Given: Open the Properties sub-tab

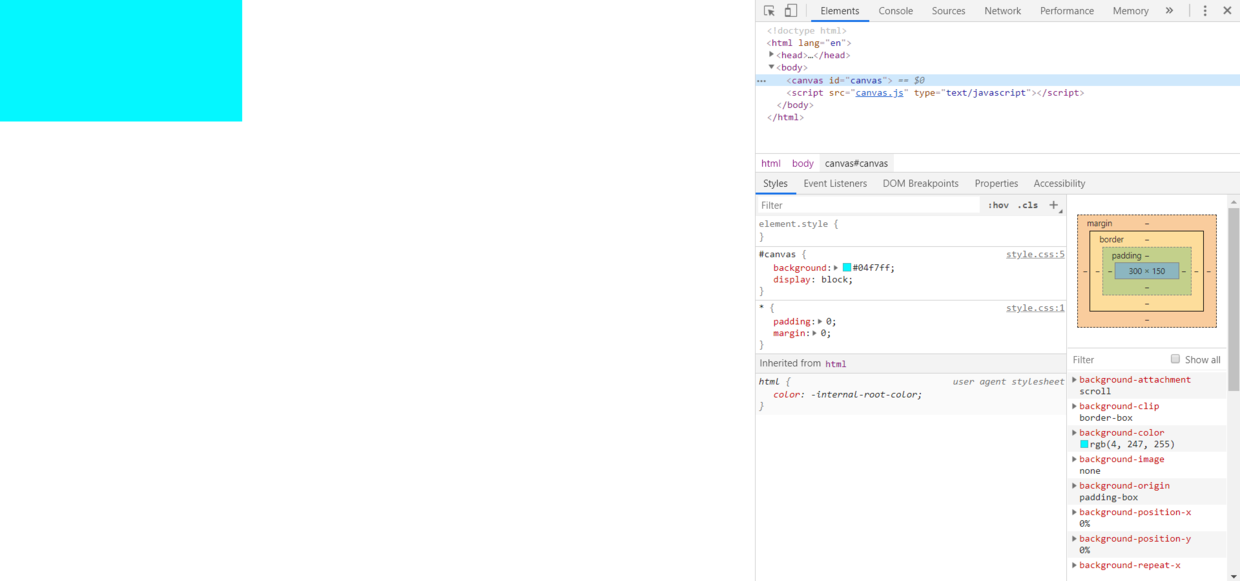Looking at the screenshot, I should point(996,183).
